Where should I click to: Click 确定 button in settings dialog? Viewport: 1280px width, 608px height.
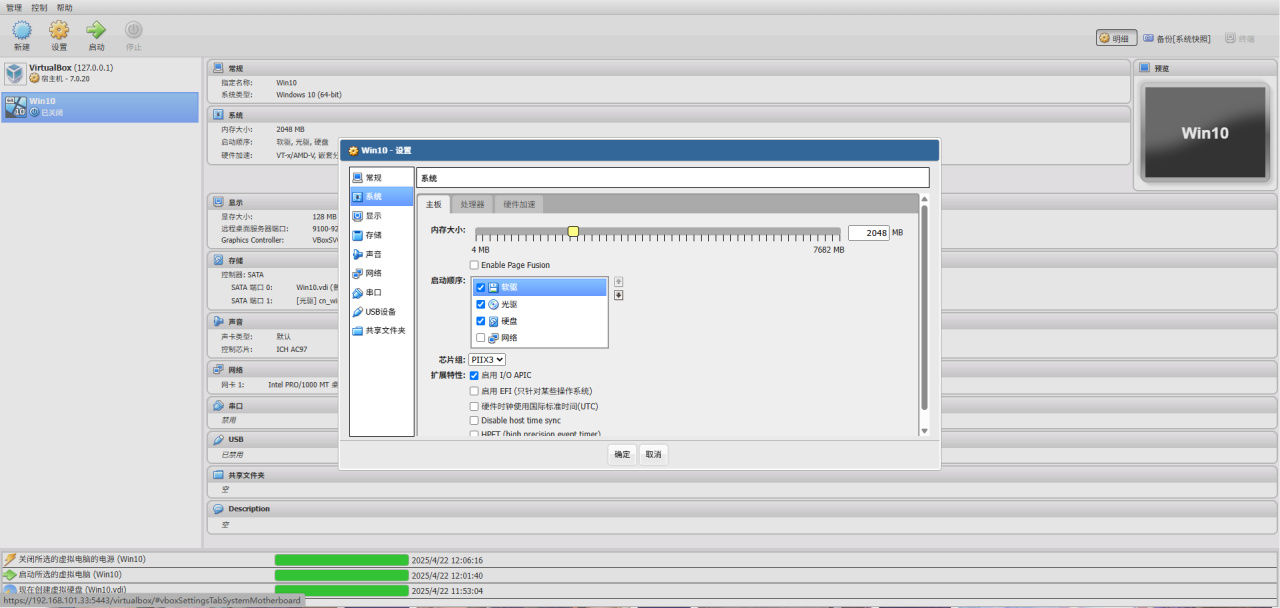point(622,454)
